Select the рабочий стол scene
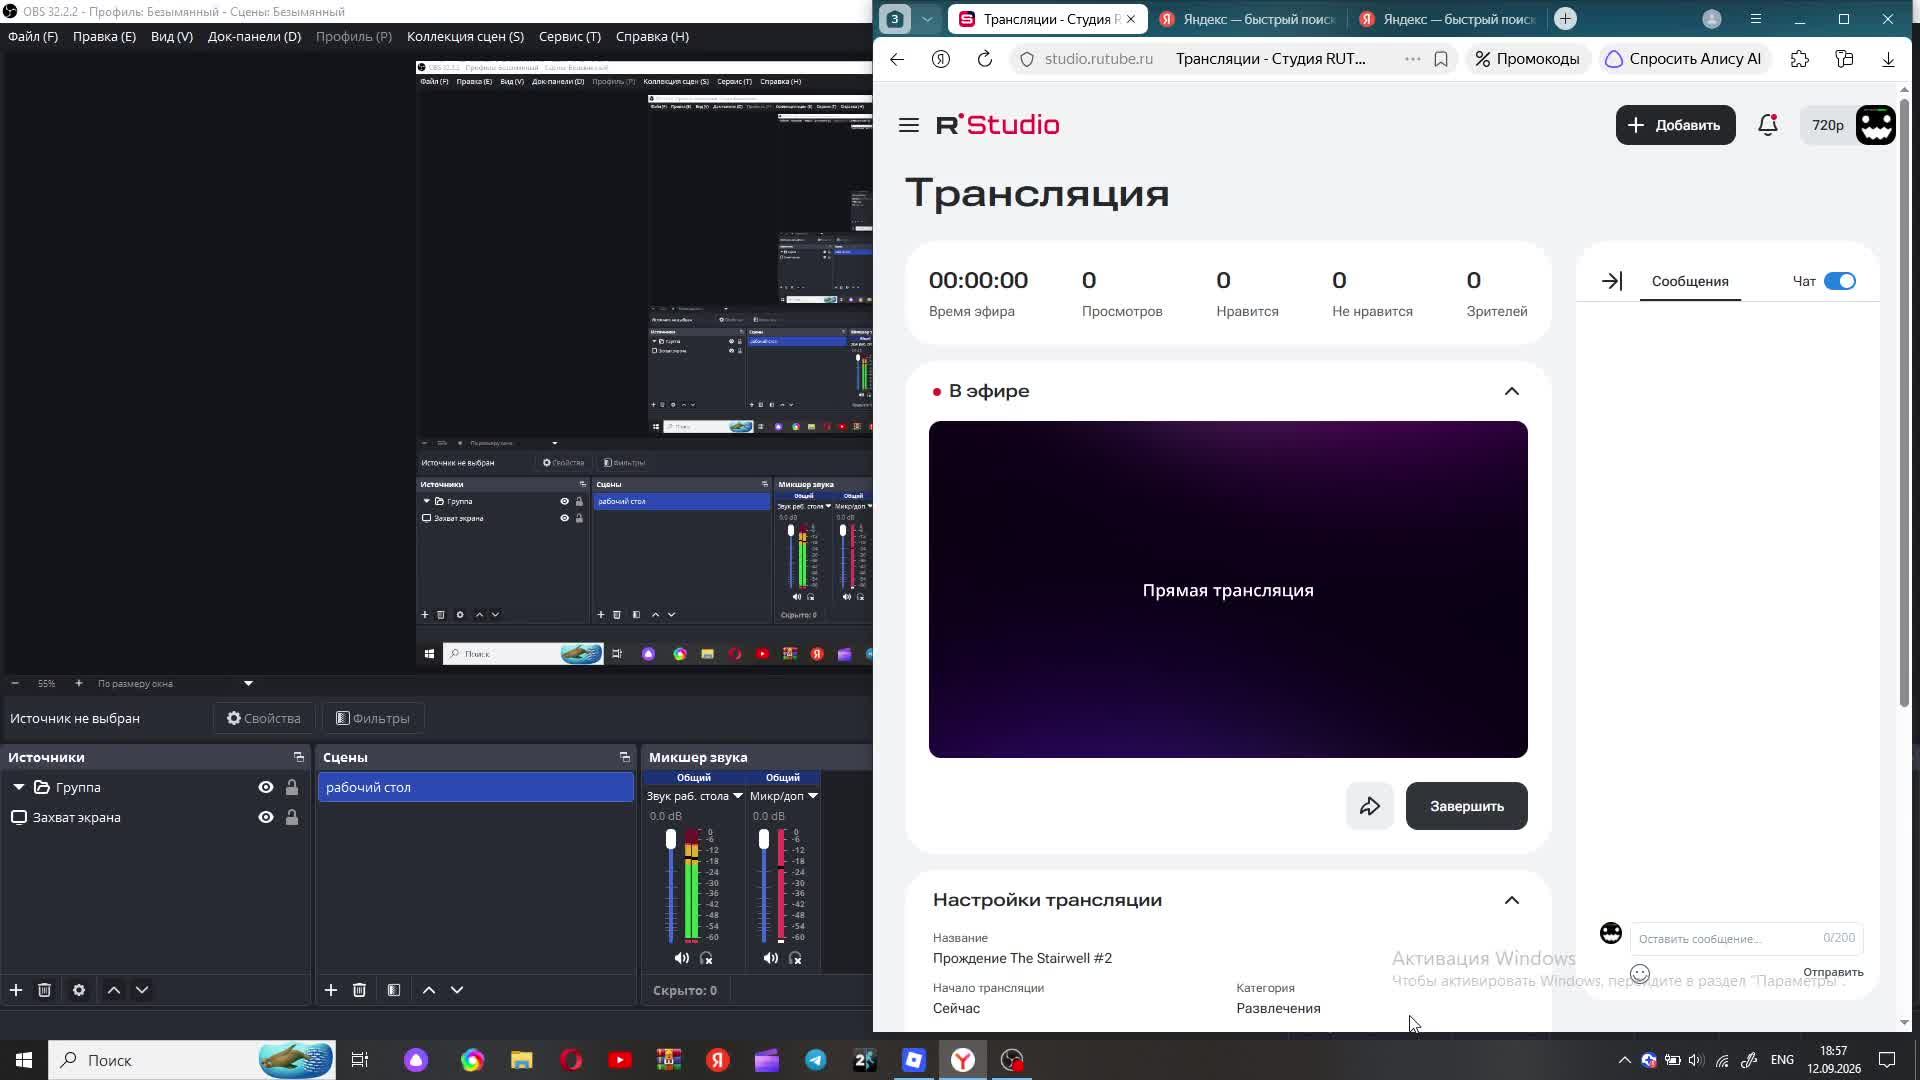The height and width of the screenshot is (1080, 1920). point(476,787)
